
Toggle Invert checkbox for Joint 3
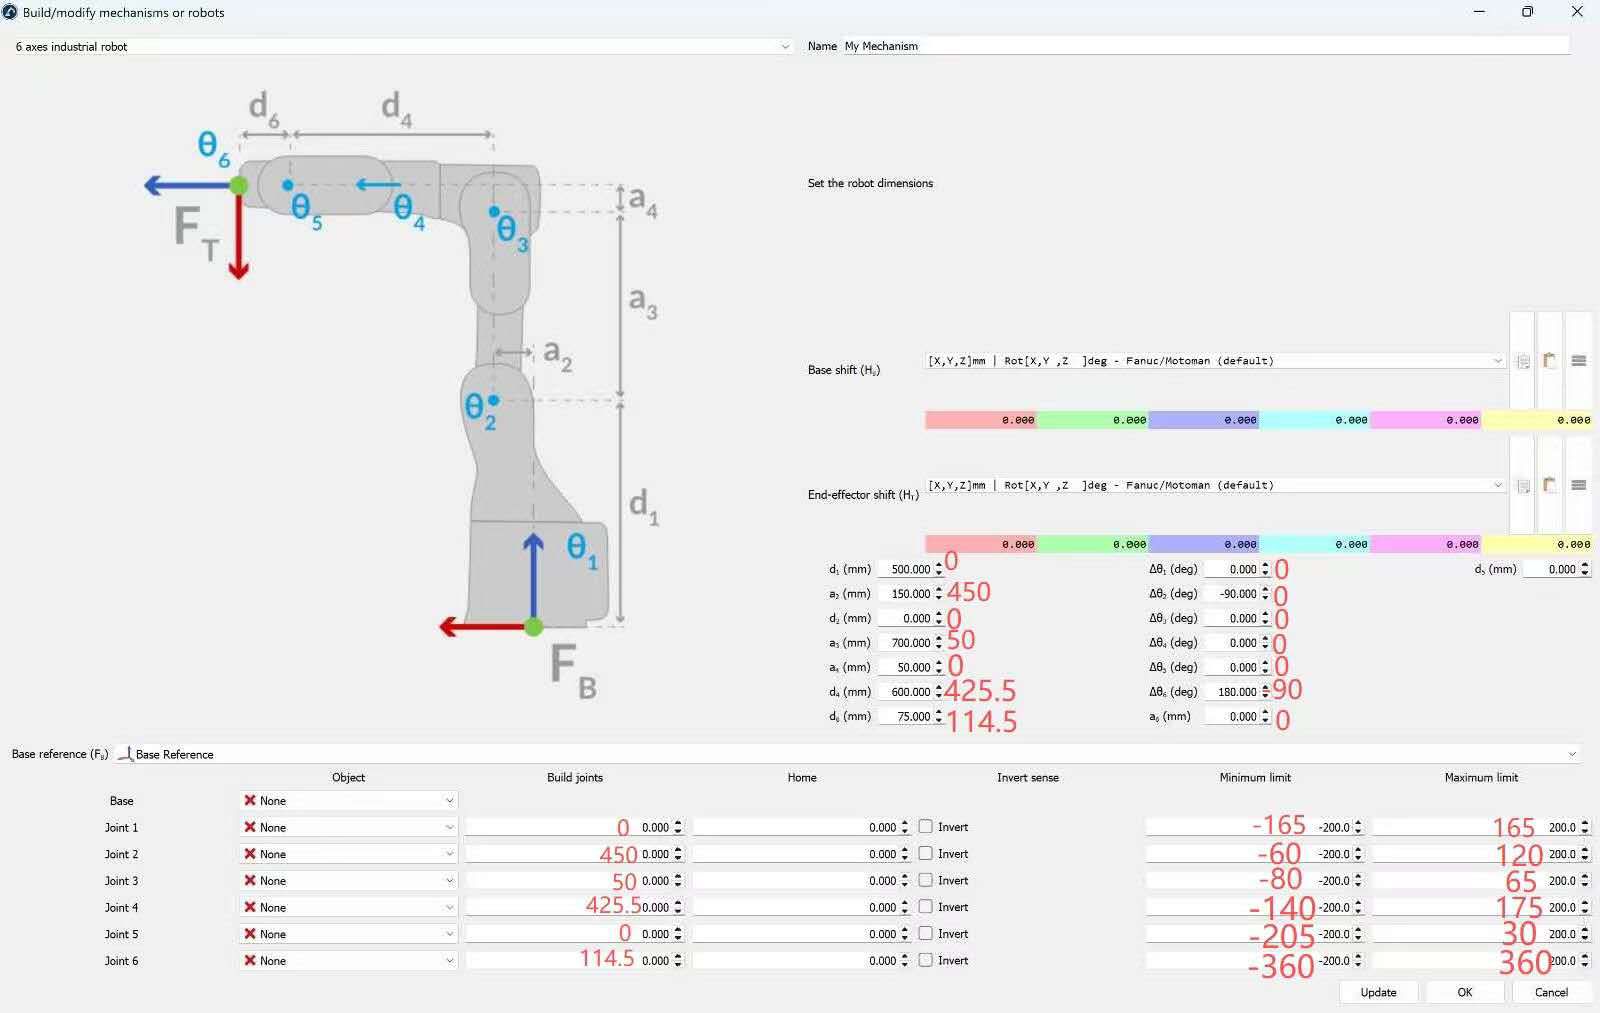coord(926,880)
